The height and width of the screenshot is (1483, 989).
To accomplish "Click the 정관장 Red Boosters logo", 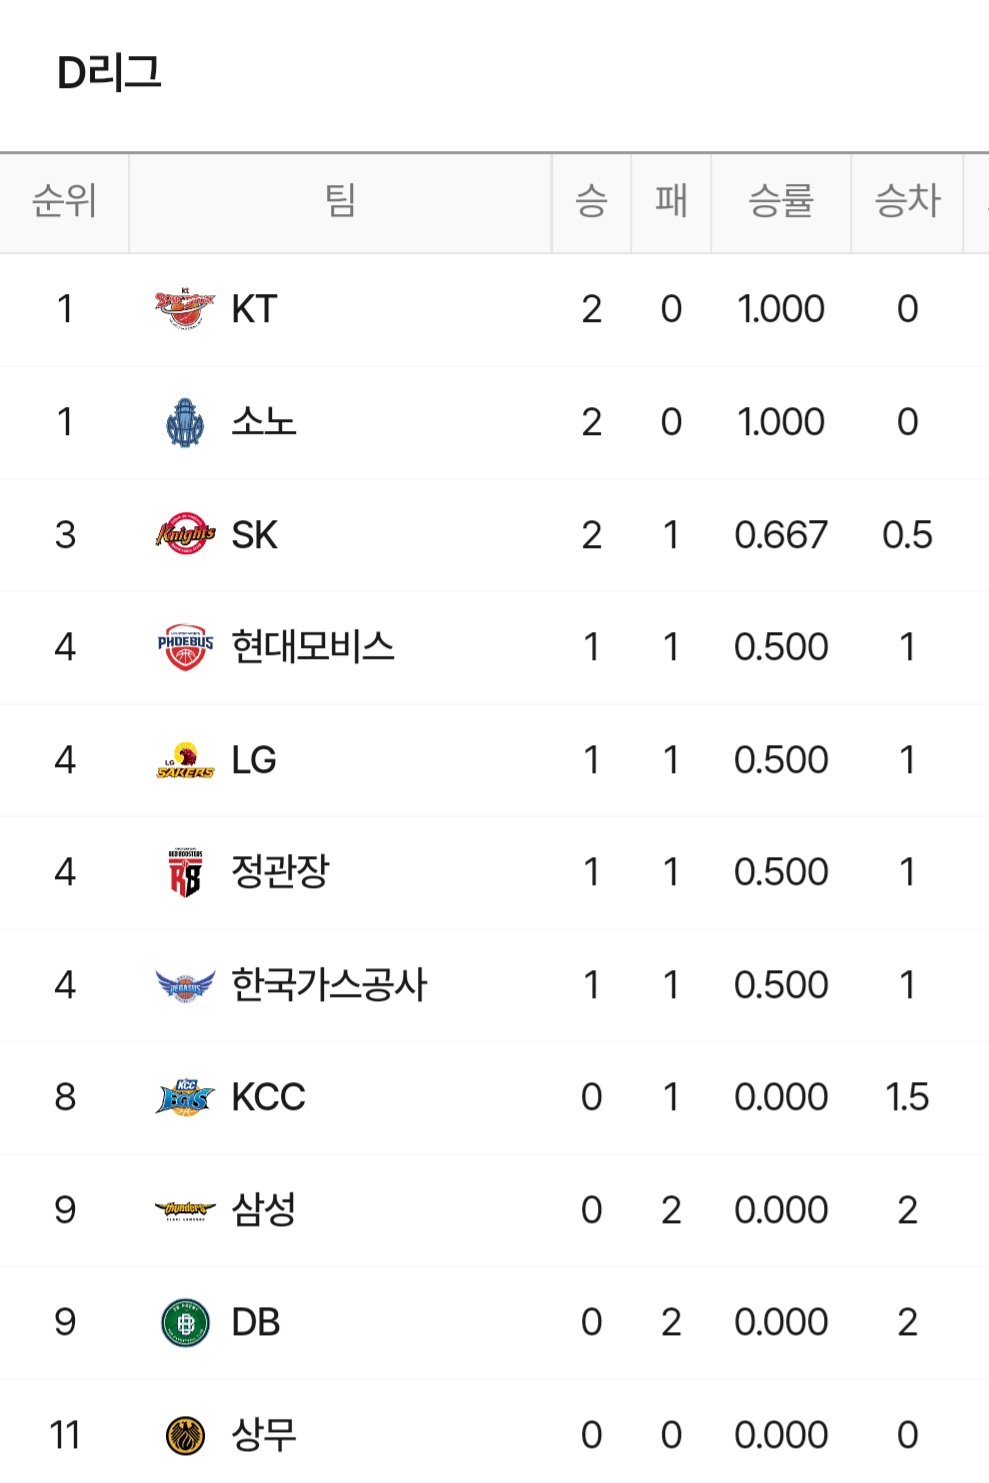I will pos(185,872).
